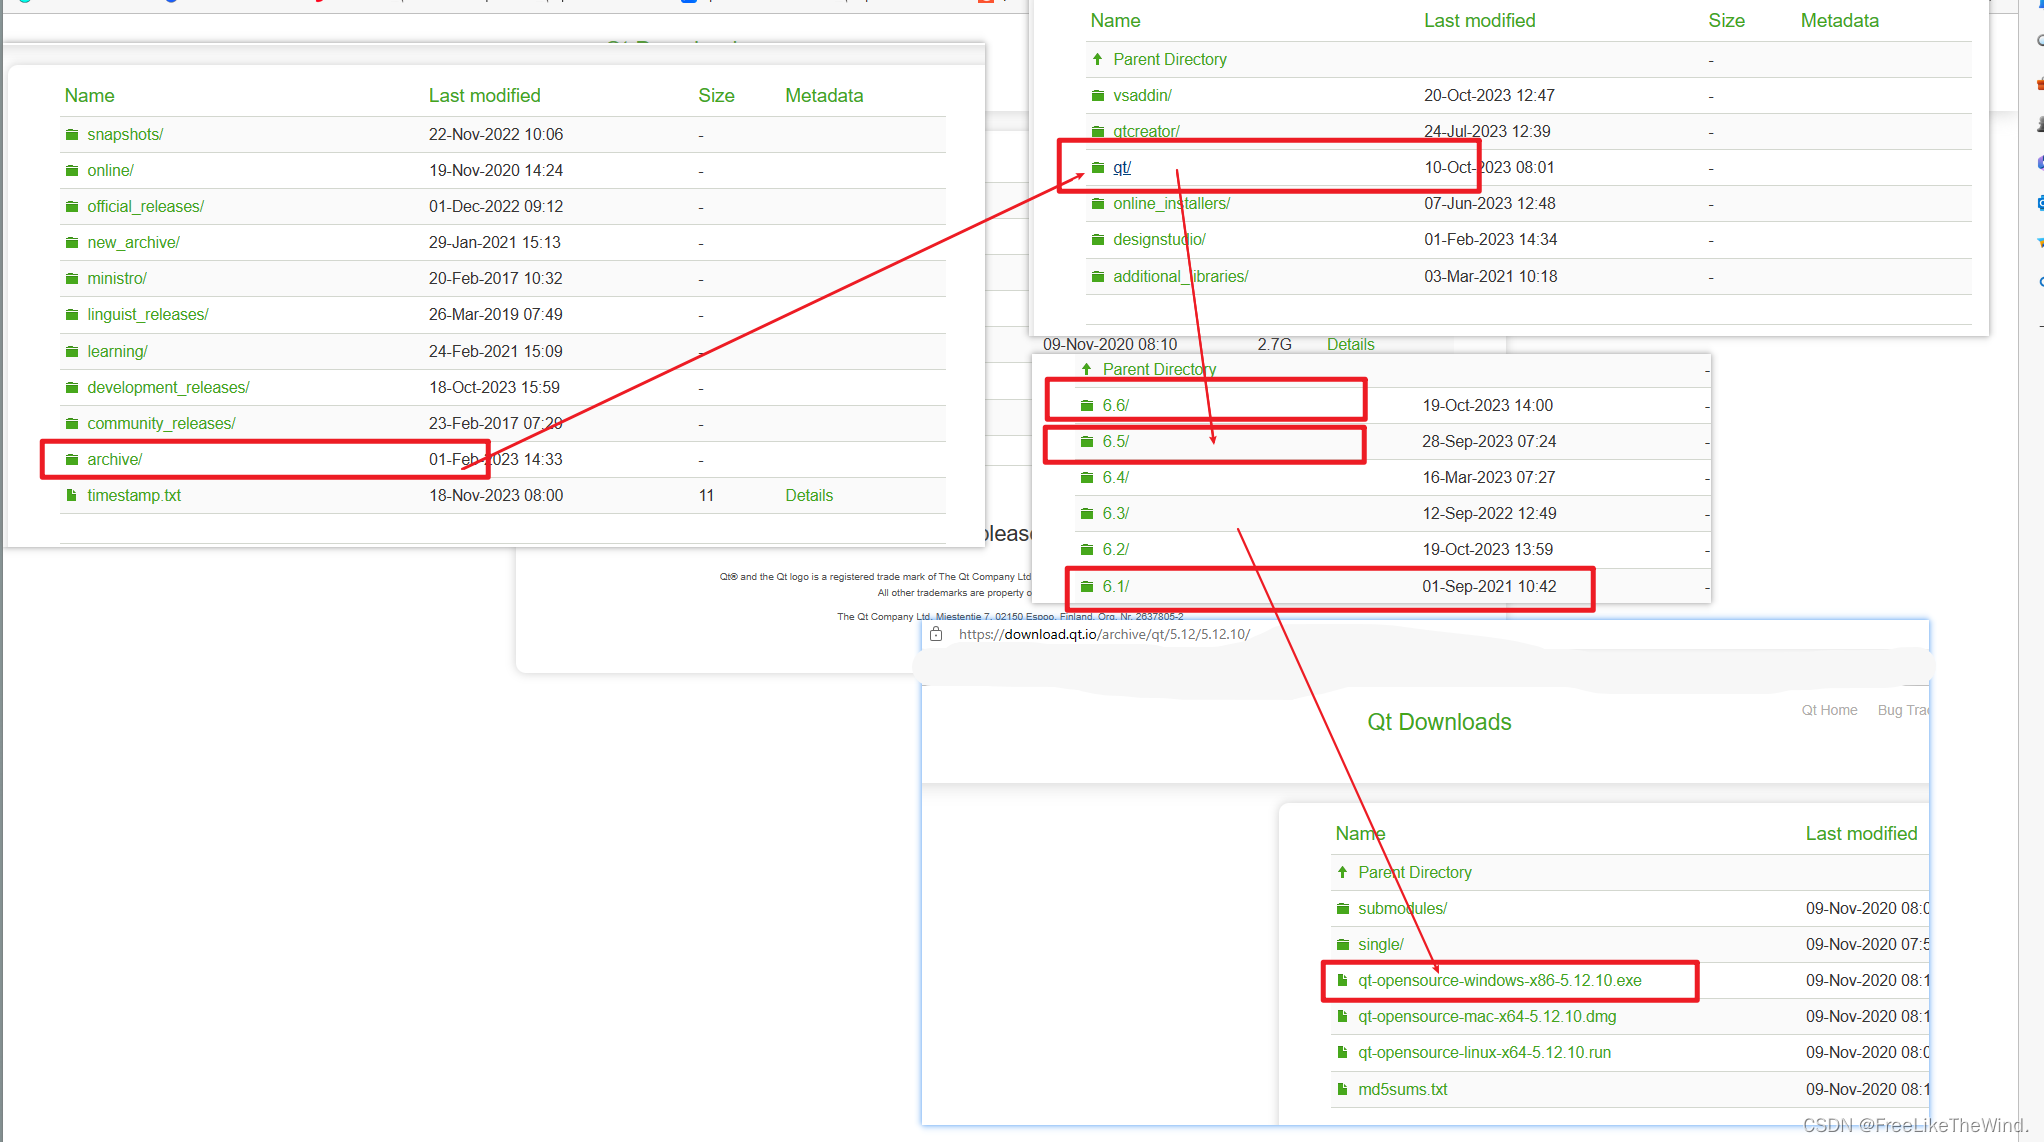Sort by Last modified column in left listing
The image size is (2044, 1142).
click(x=484, y=96)
